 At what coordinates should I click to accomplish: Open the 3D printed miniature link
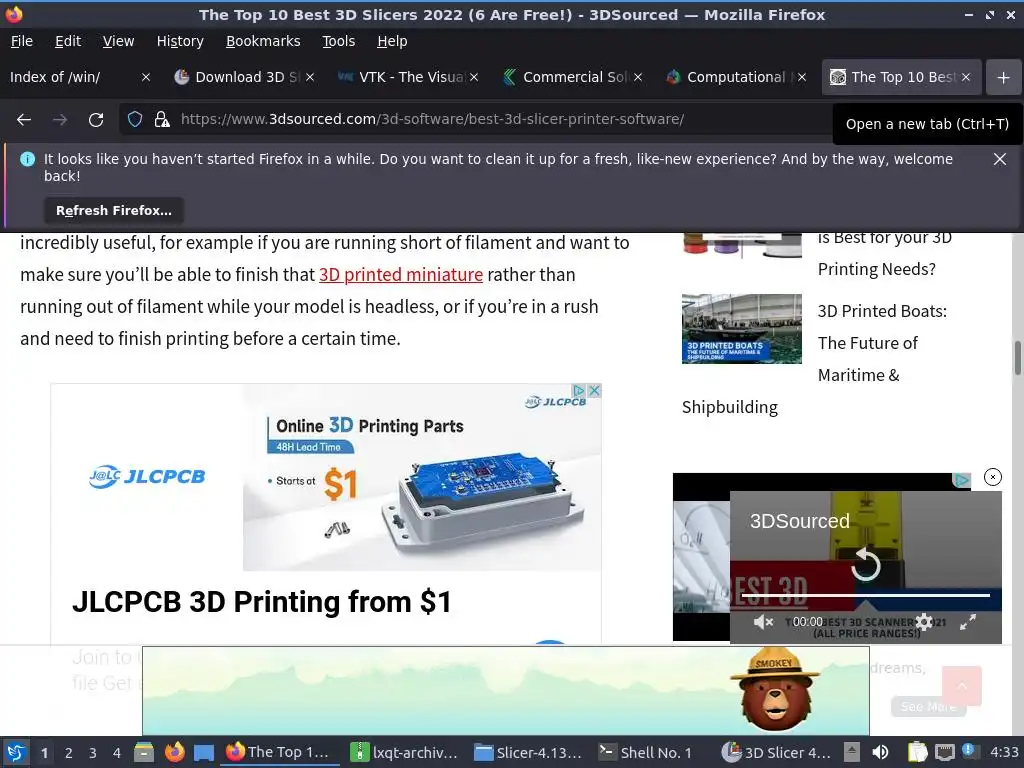[401, 274]
